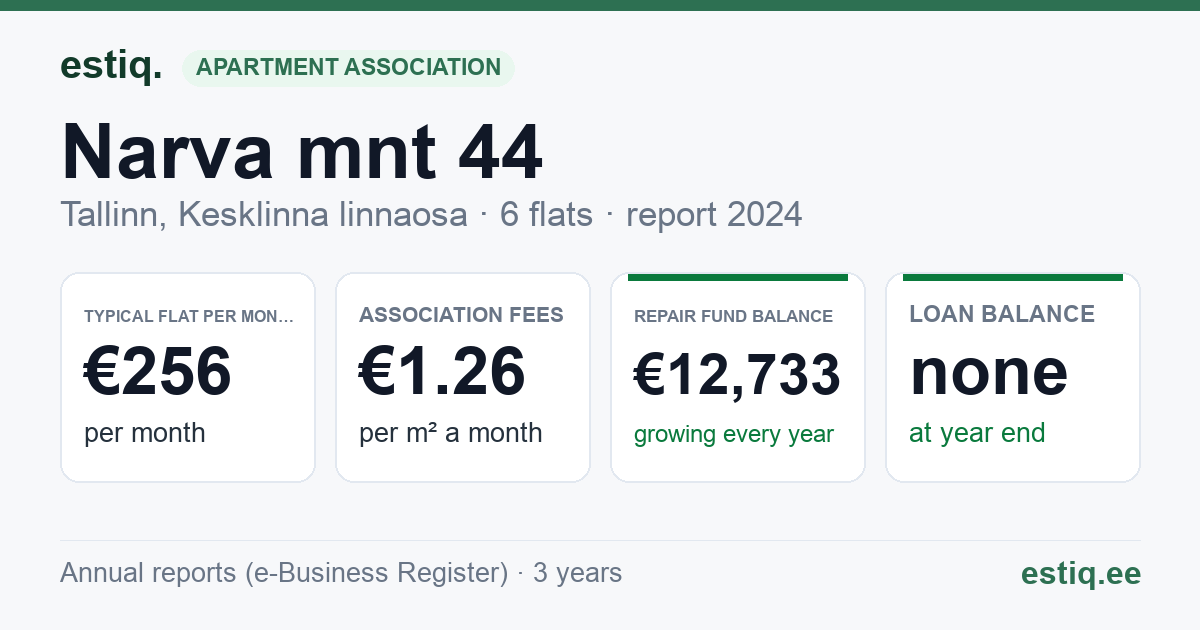The image size is (1200, 630).
Task: Click the 'growing every year' text
Action: (x=734, y=435)
